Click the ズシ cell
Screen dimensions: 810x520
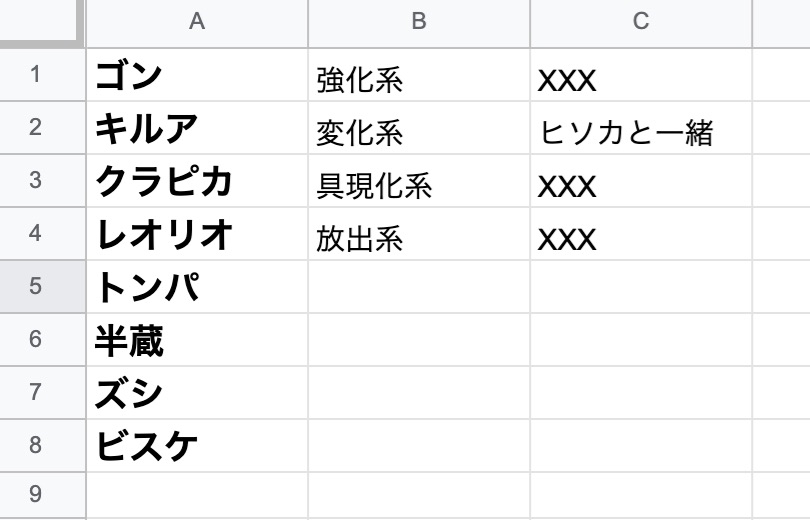pyautogui.click(x=197, y=393)
